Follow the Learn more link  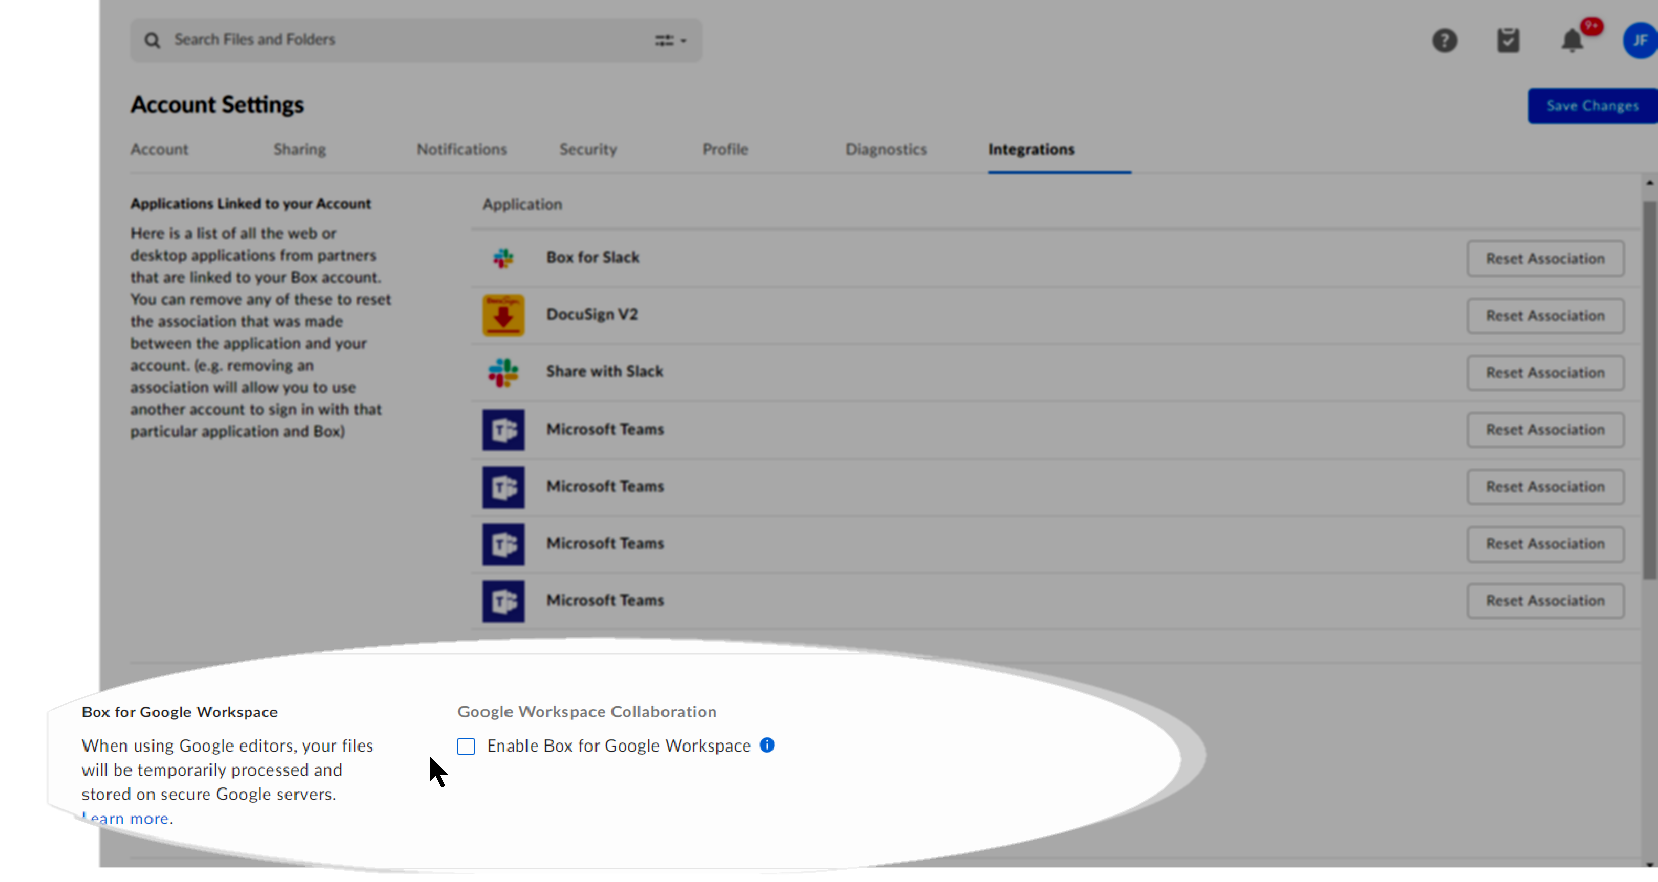[x=125, y=818]
